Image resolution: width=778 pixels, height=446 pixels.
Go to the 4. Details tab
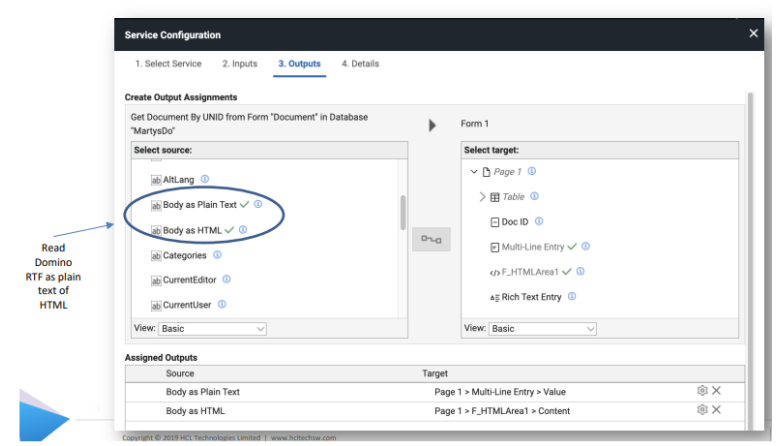360,64
